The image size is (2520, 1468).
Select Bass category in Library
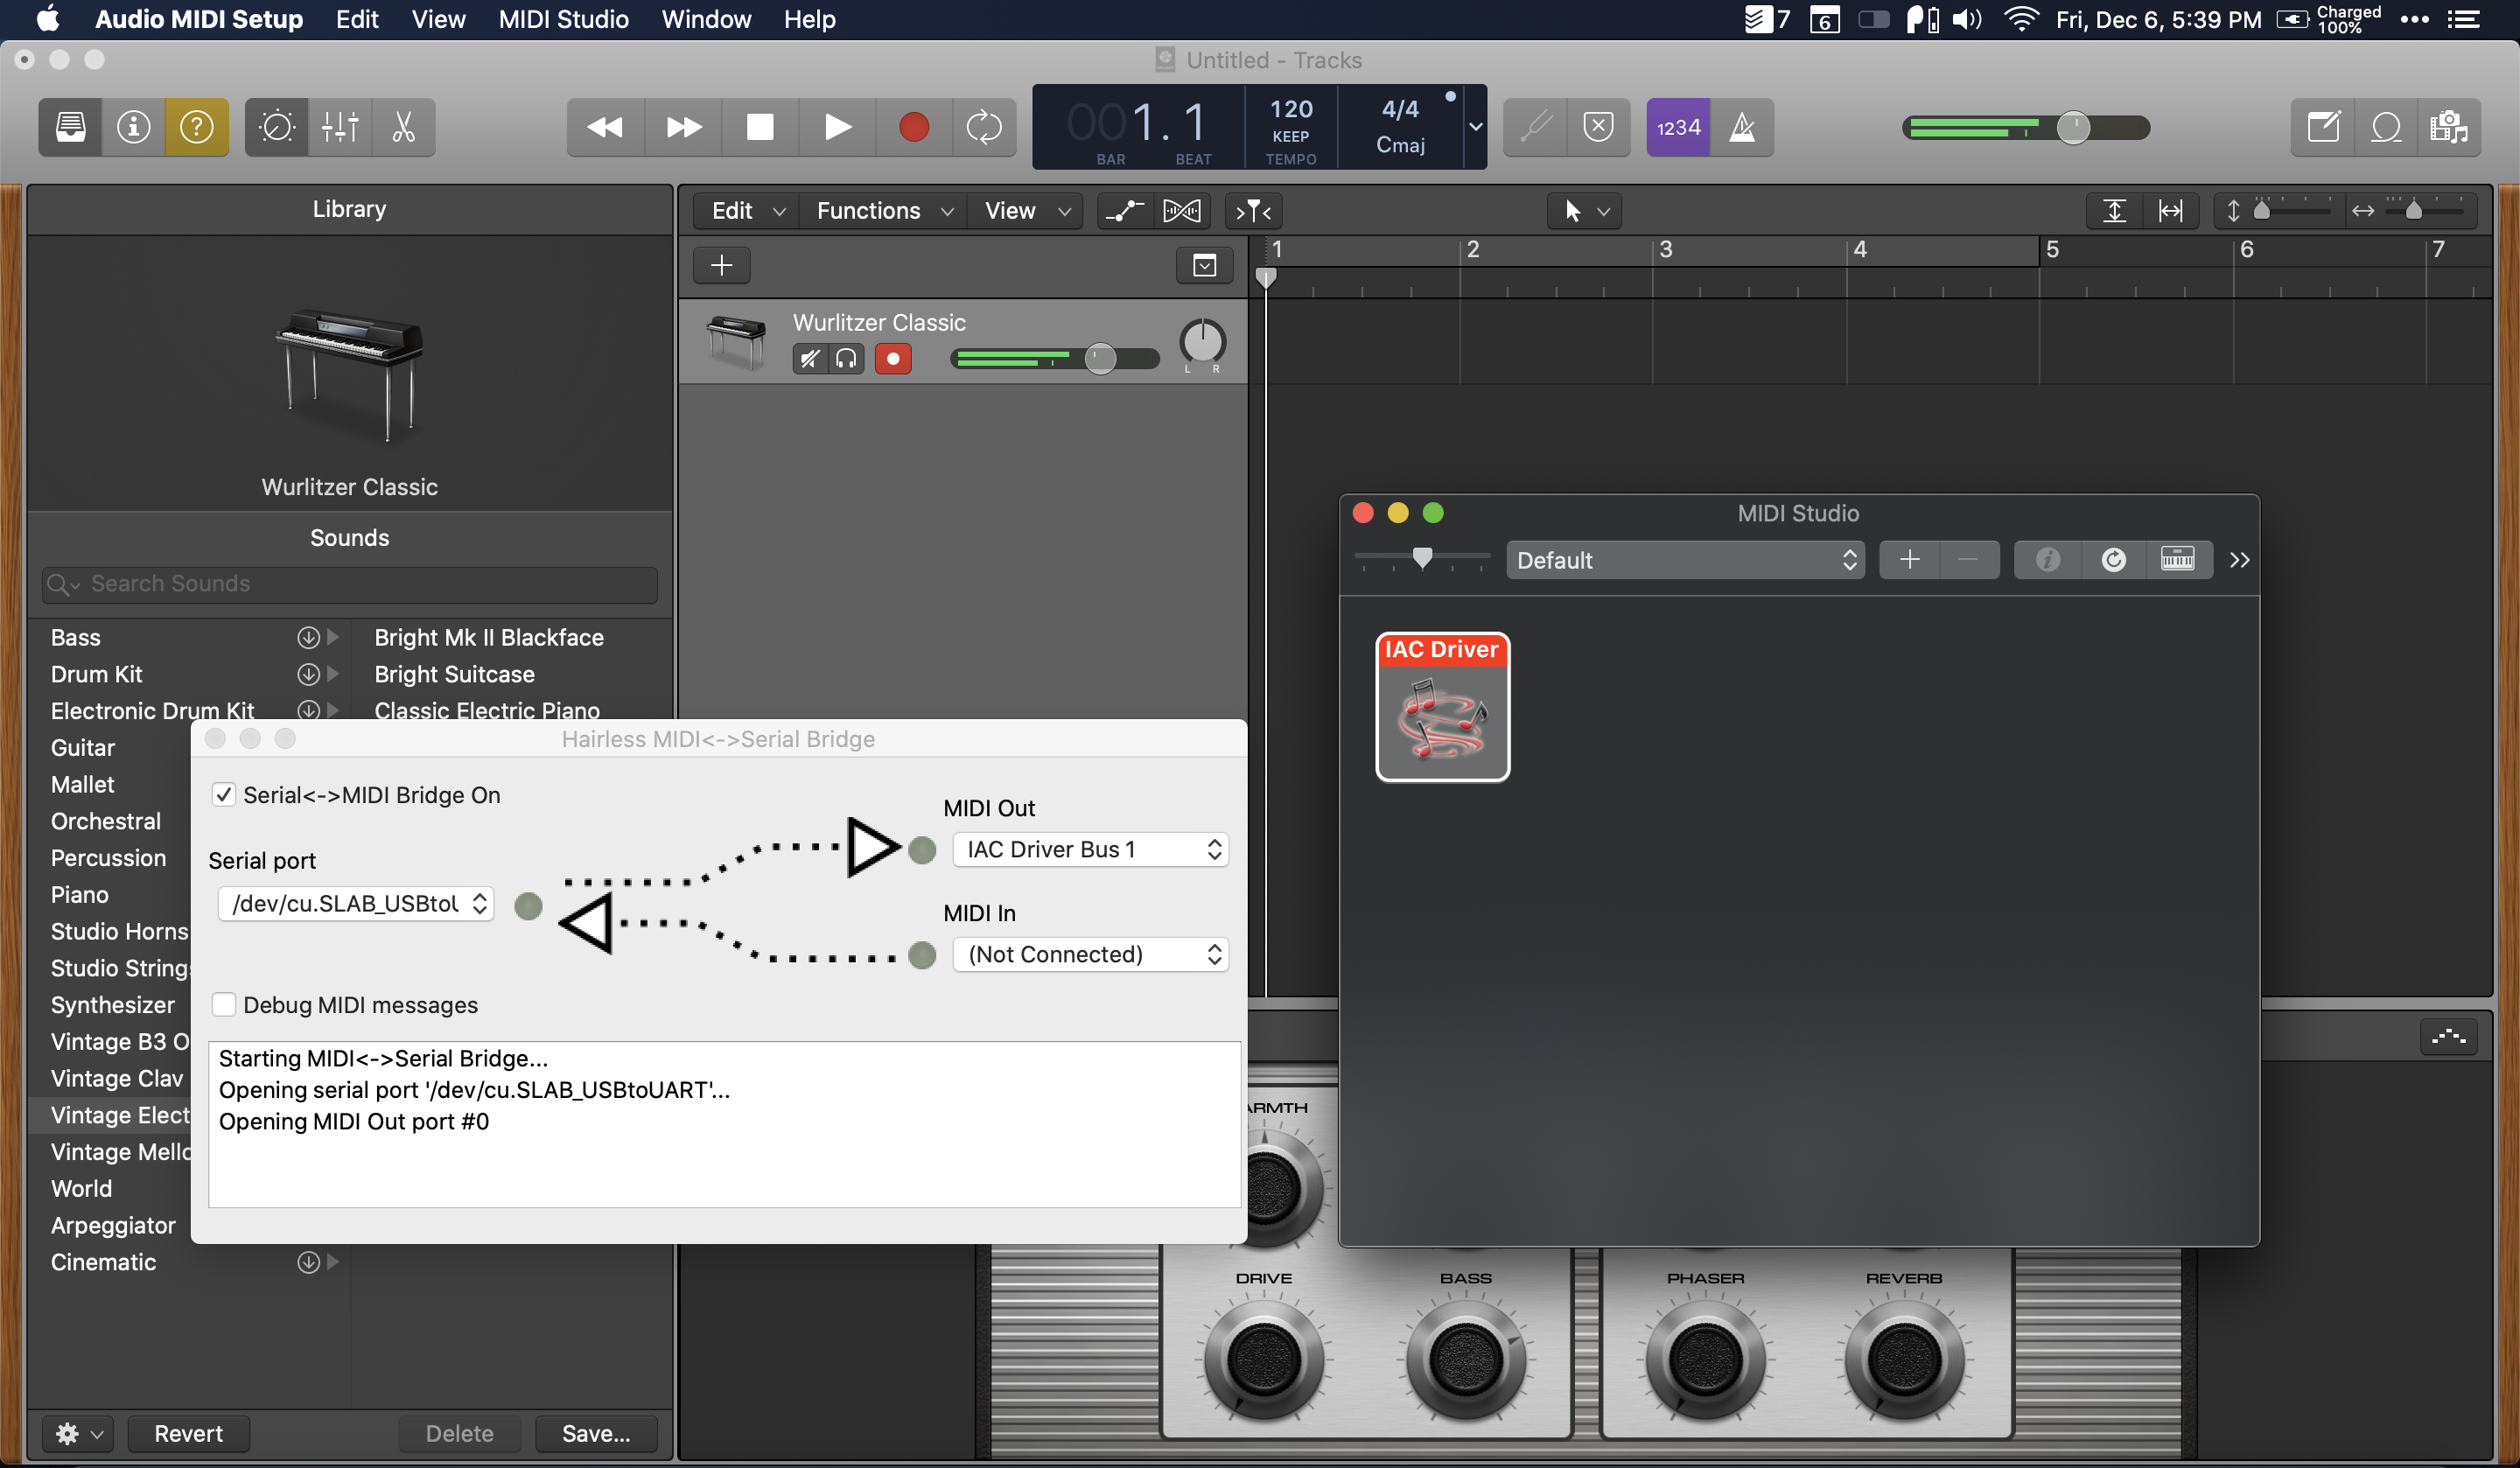pyautogui.click(x=76, y=637)
